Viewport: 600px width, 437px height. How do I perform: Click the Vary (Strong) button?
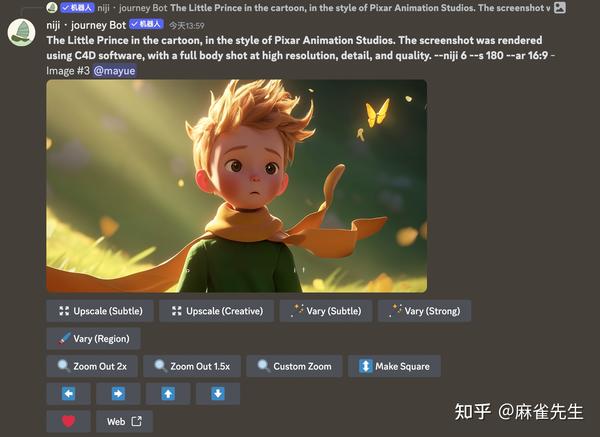[424, 311]
